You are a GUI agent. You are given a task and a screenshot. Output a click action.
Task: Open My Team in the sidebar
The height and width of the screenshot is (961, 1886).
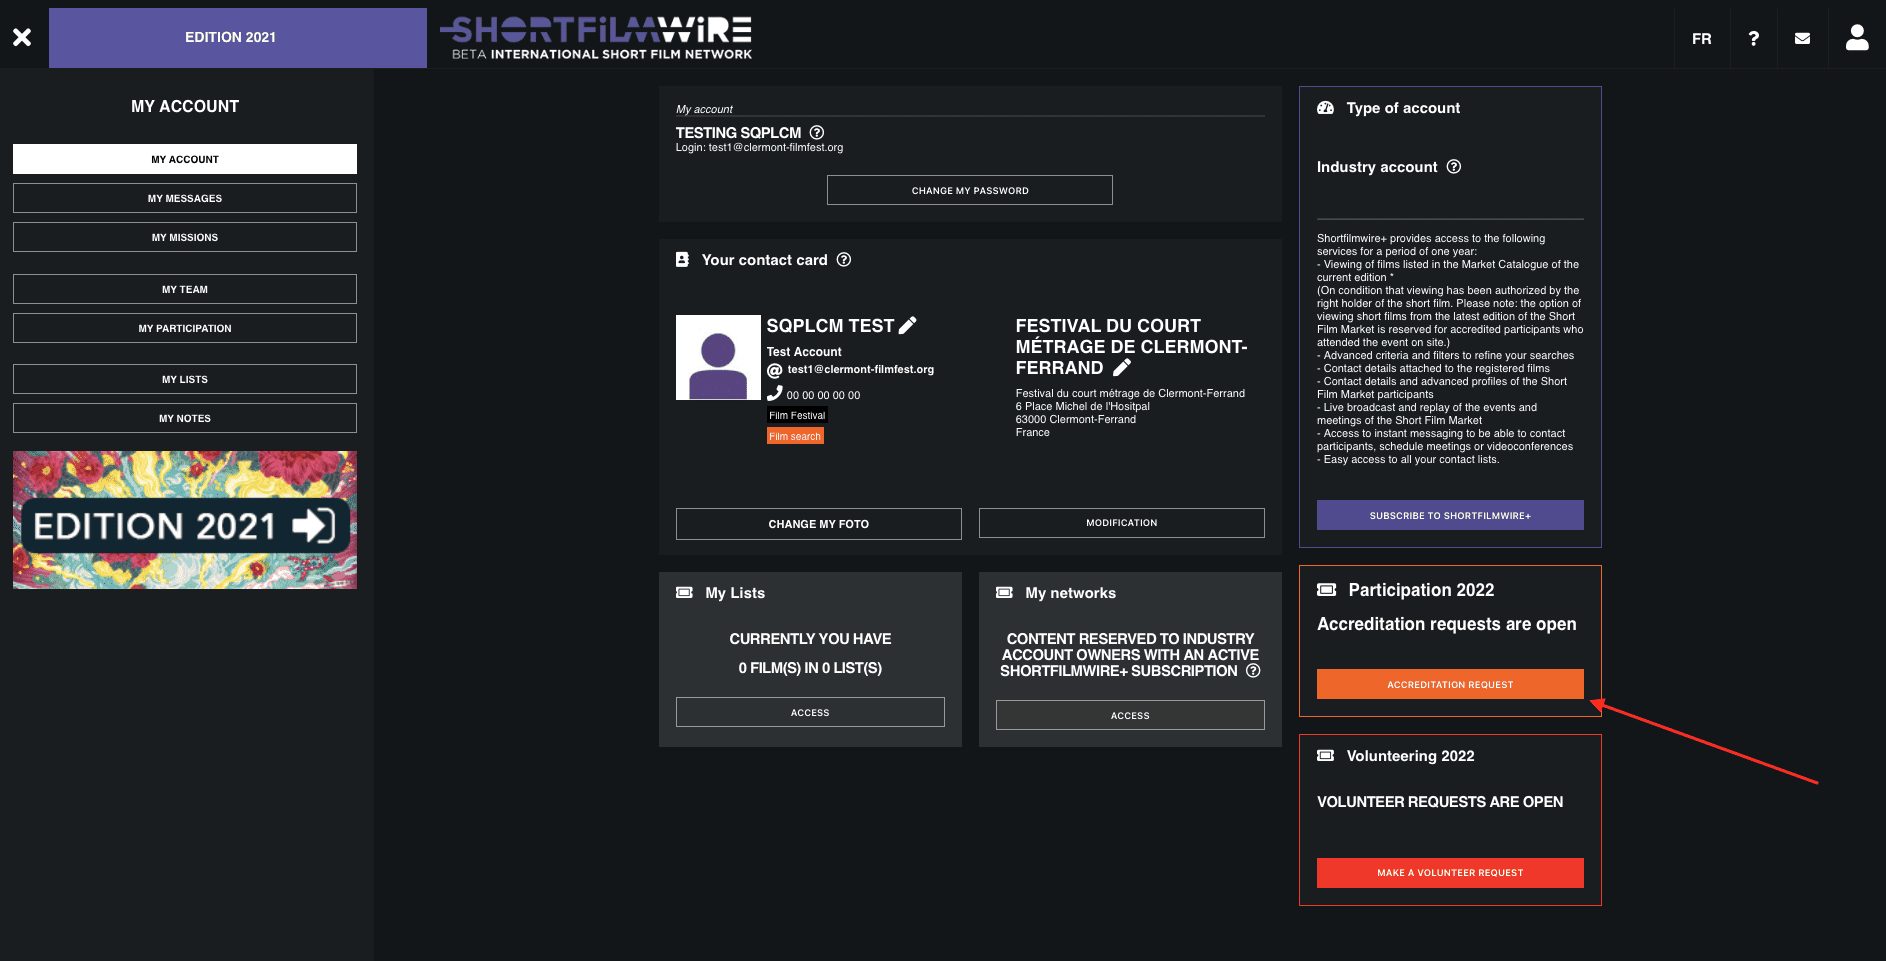click(185, 289)
